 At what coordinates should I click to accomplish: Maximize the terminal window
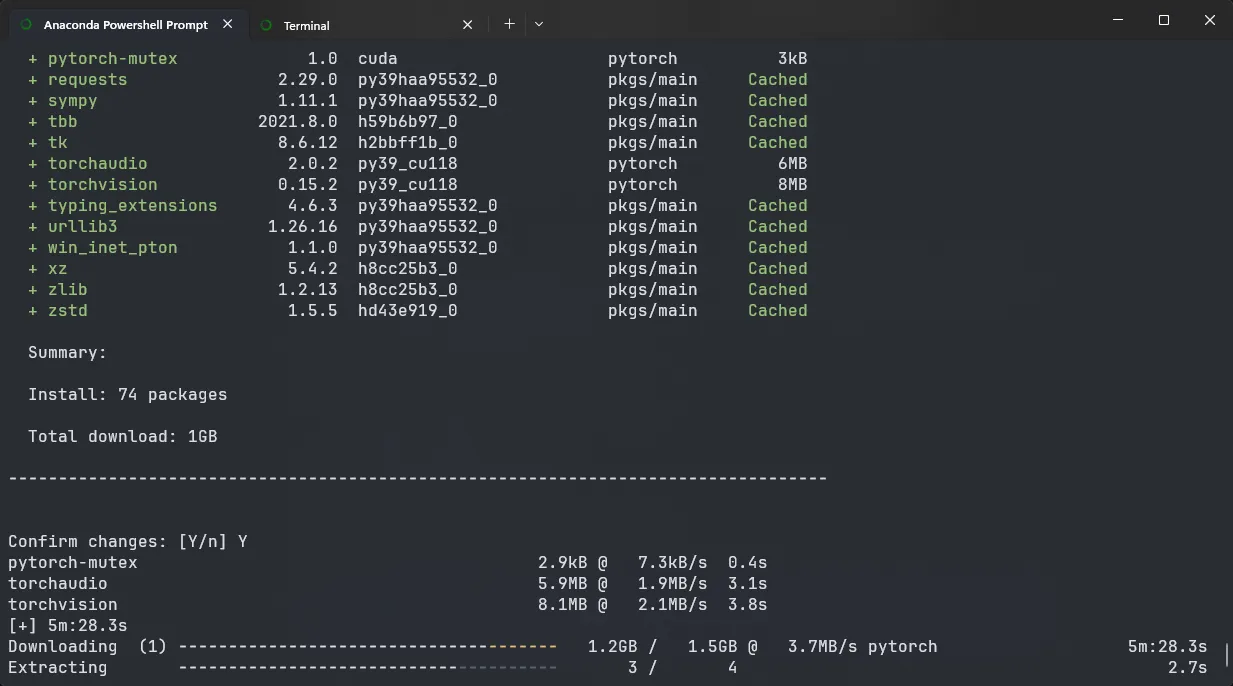(x=1163, y=20)
